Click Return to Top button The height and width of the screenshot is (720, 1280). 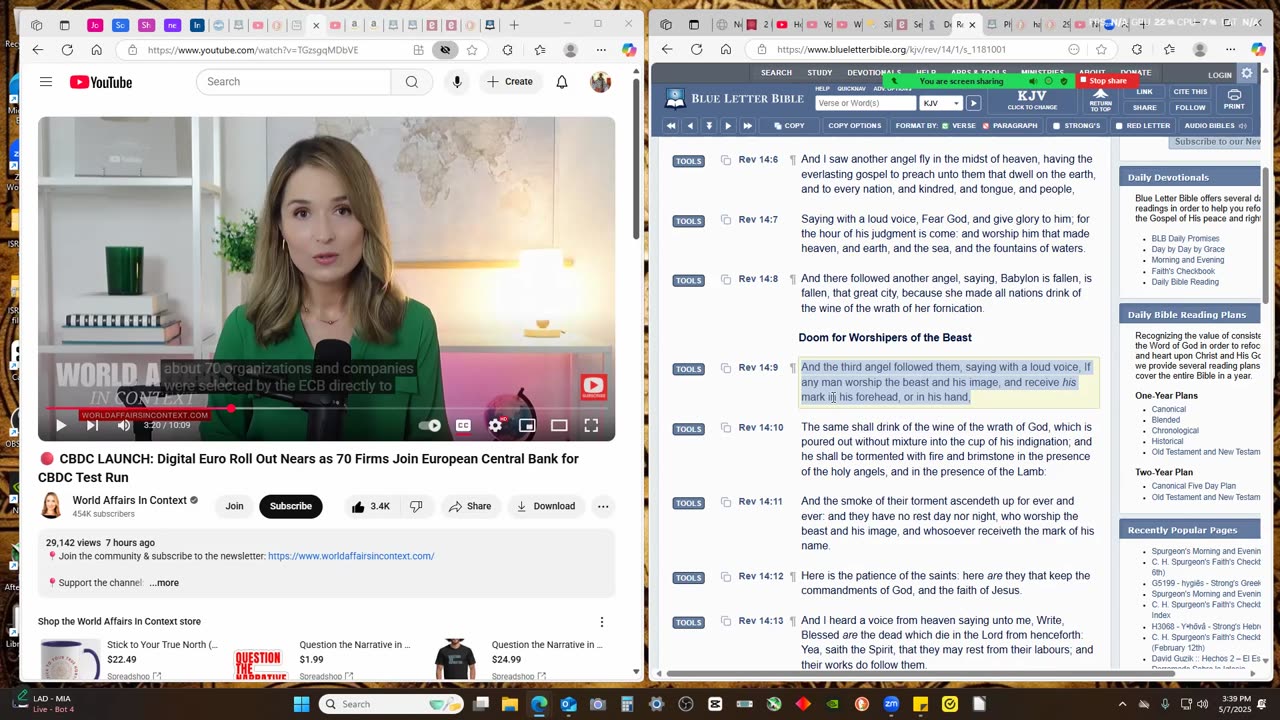[1100, 100]
